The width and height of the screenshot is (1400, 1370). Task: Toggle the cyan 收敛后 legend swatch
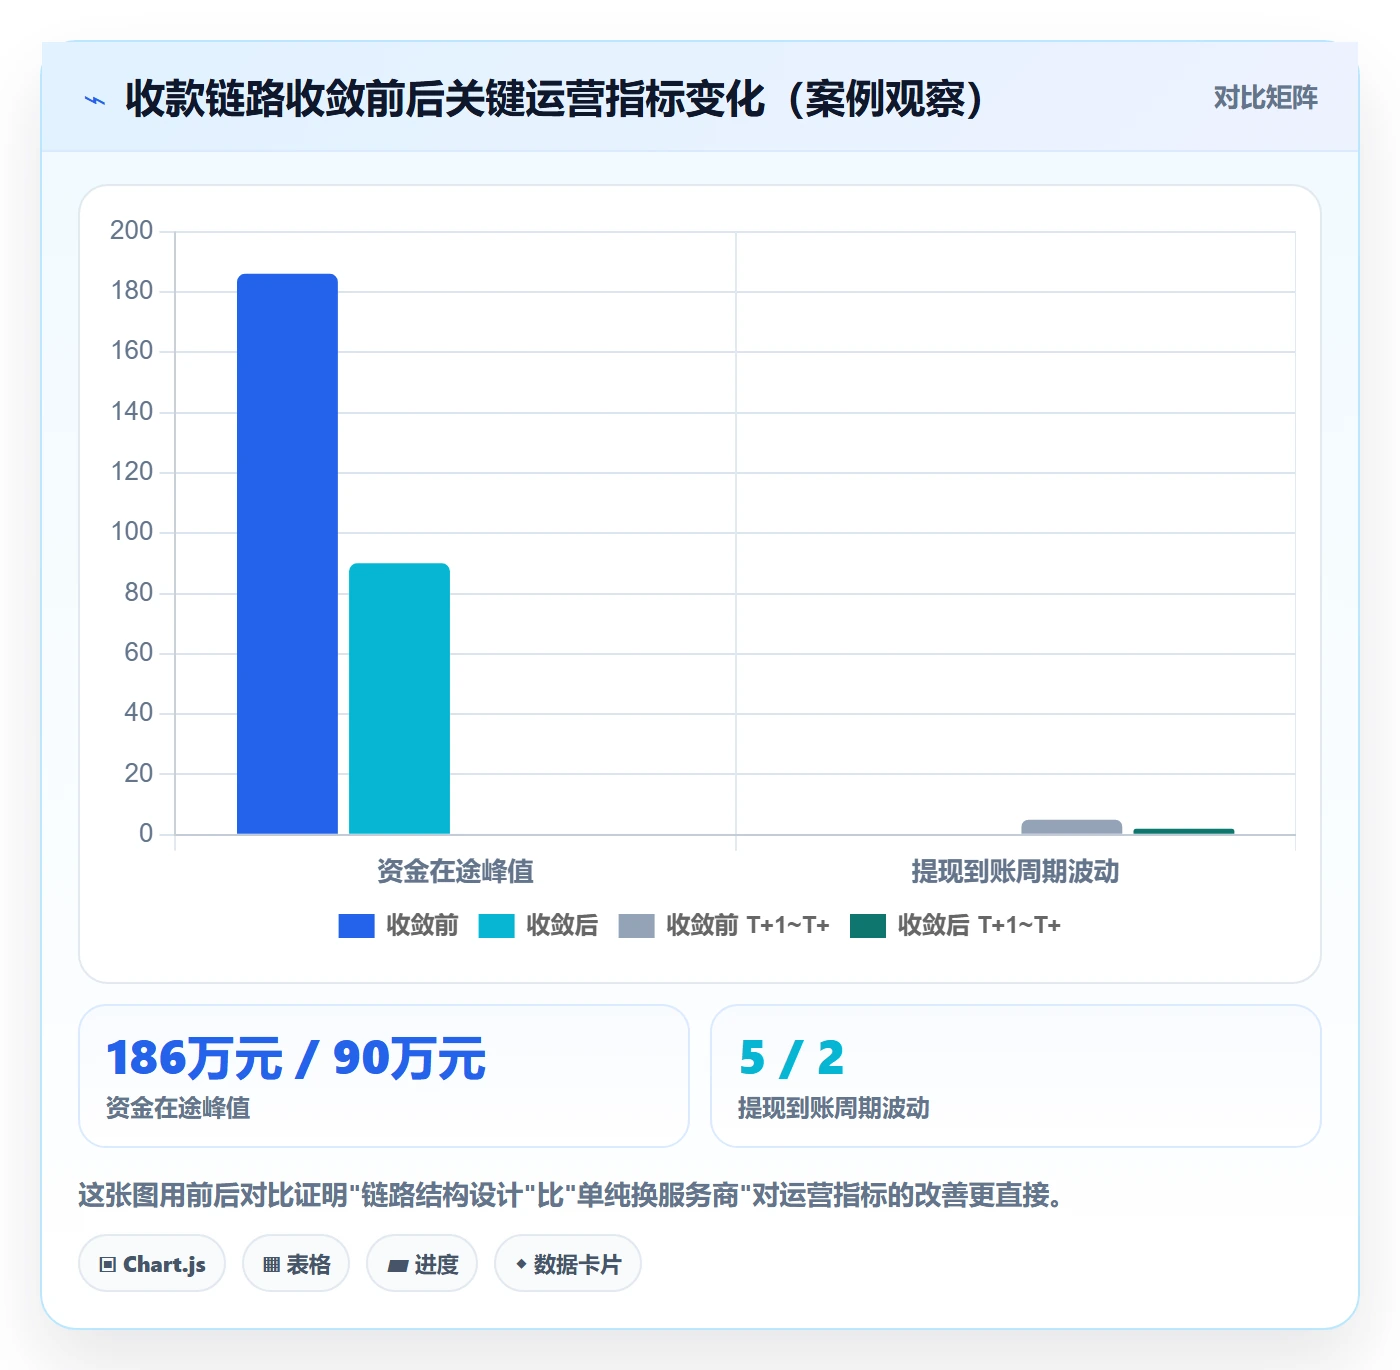click(496, 926)
